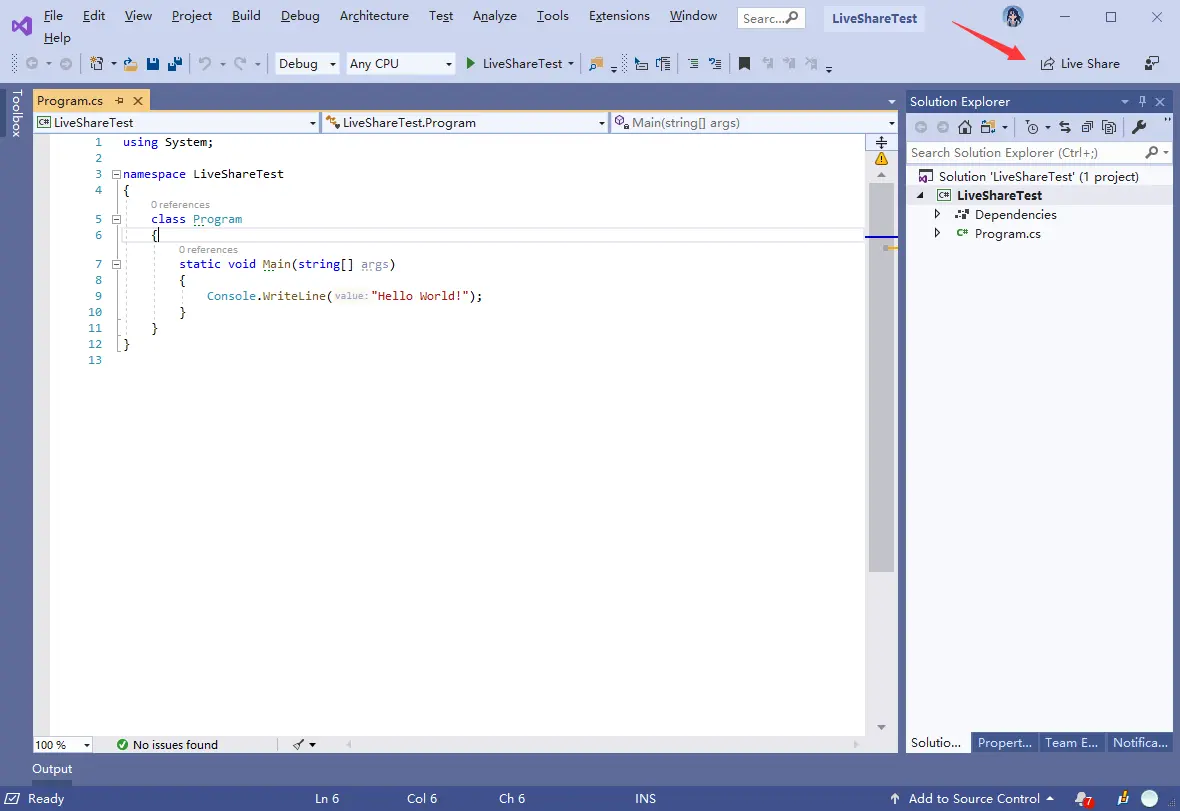Click the Visual Studio search box
This screenshot has height=811, width=1180.
(771, 18)
